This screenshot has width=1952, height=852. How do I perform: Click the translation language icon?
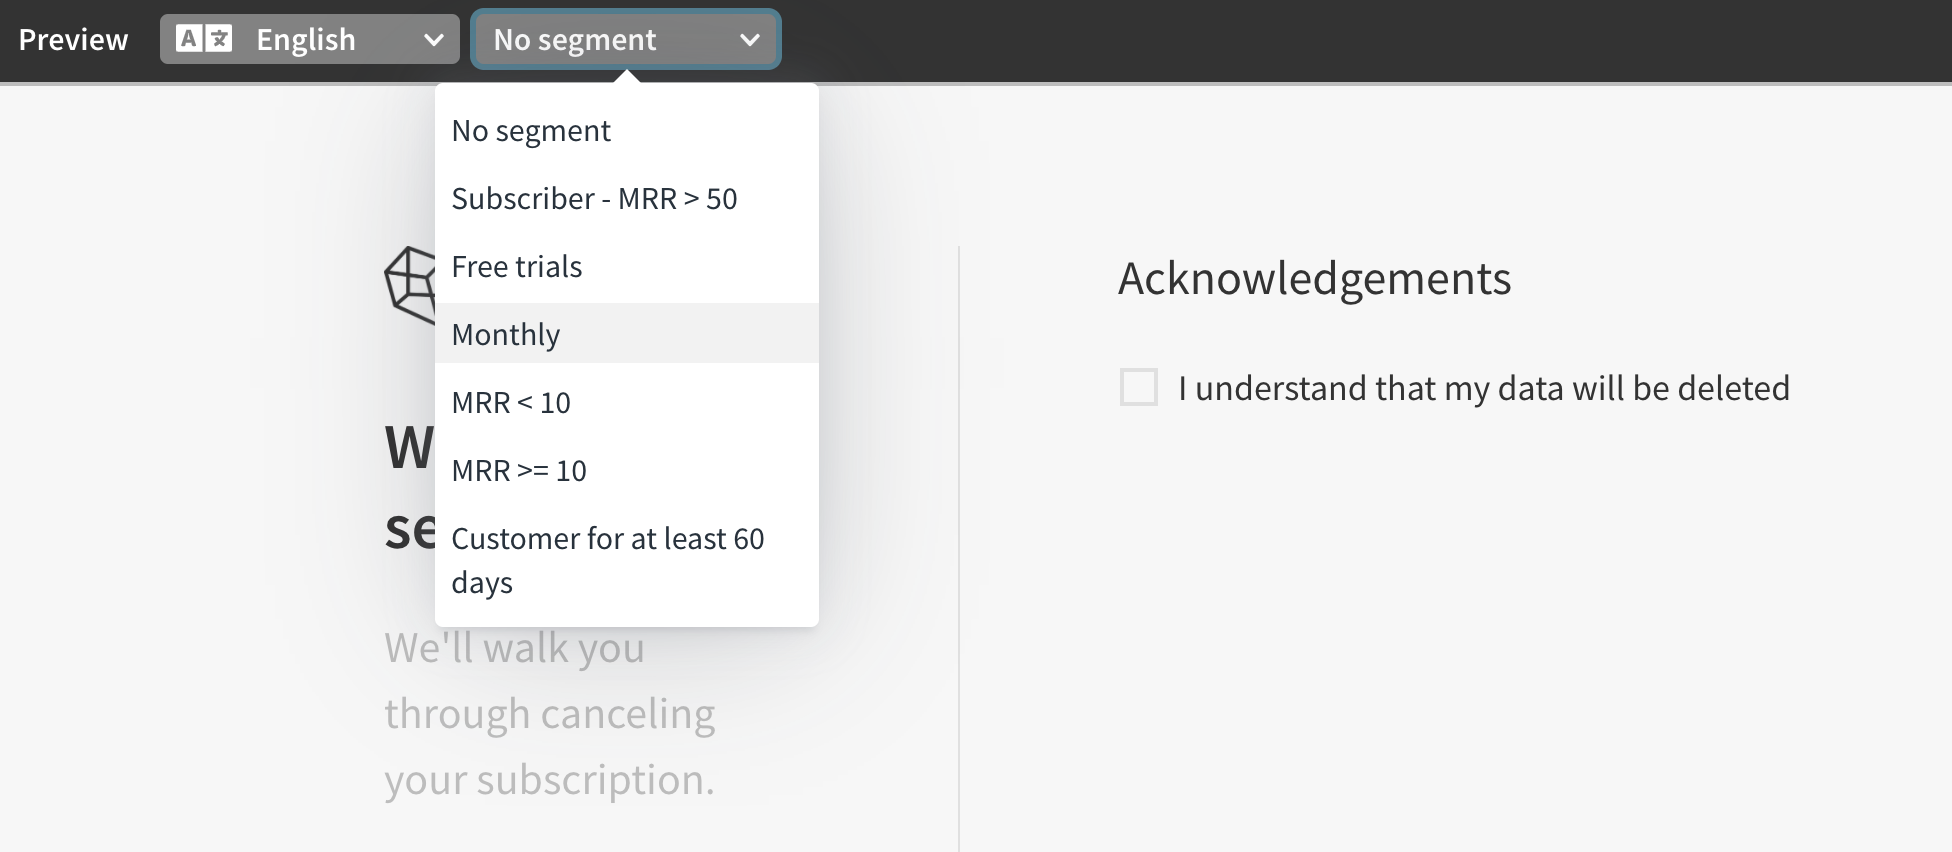(x=204, y=39)
